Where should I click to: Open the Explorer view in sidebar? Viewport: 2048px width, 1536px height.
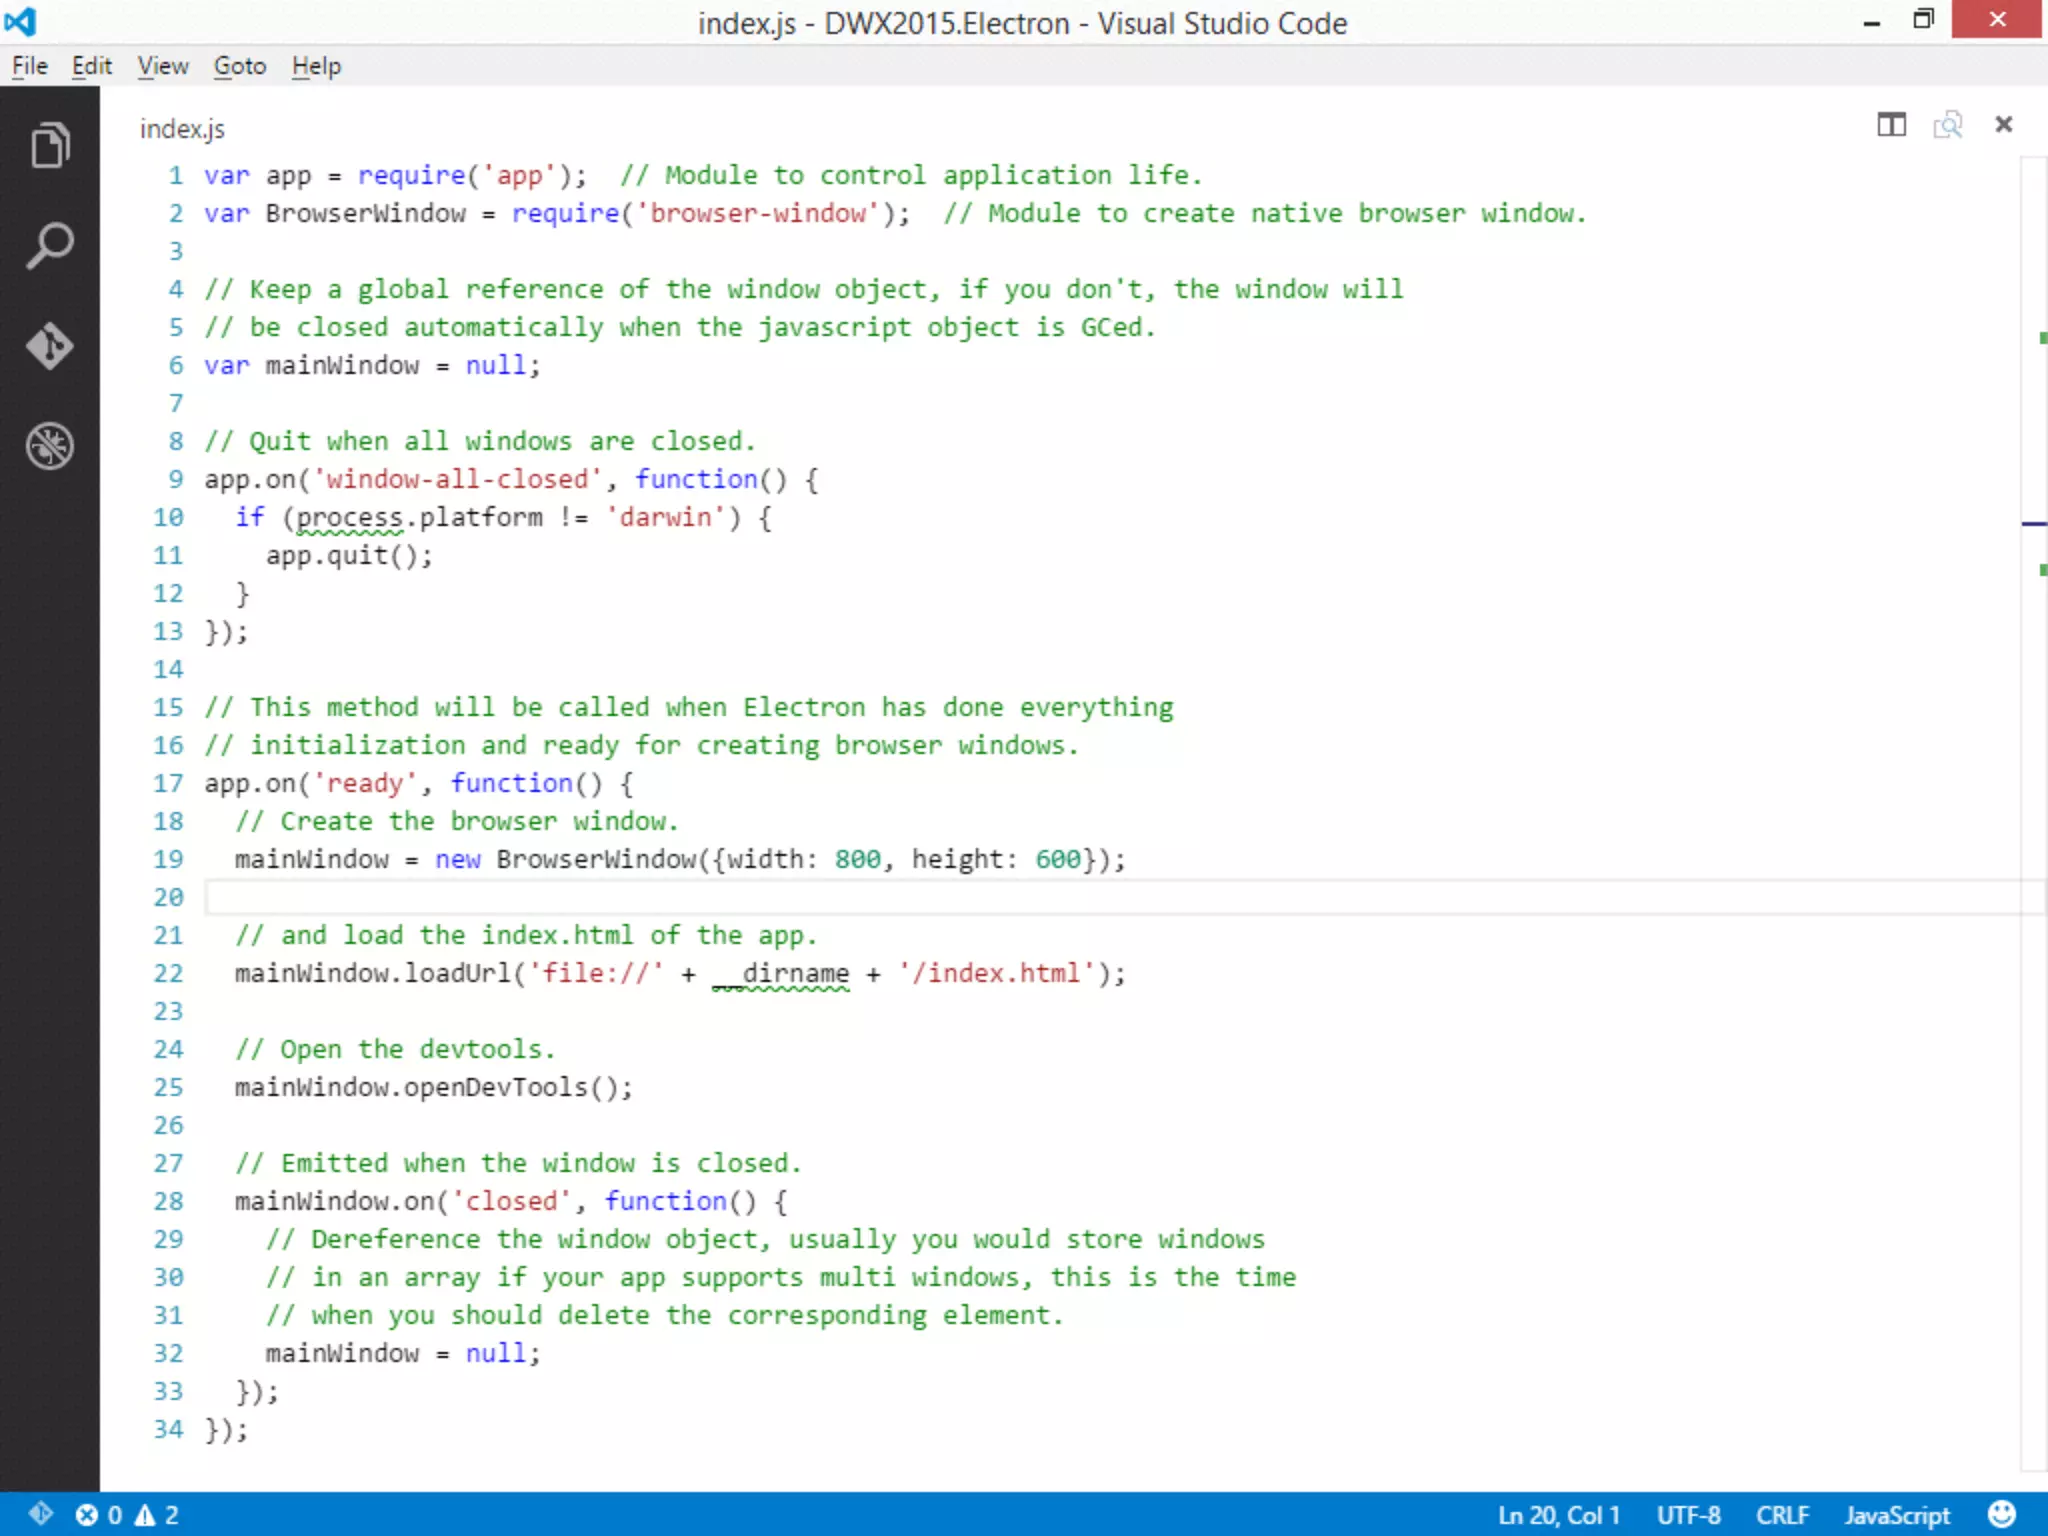coord(50,146)
